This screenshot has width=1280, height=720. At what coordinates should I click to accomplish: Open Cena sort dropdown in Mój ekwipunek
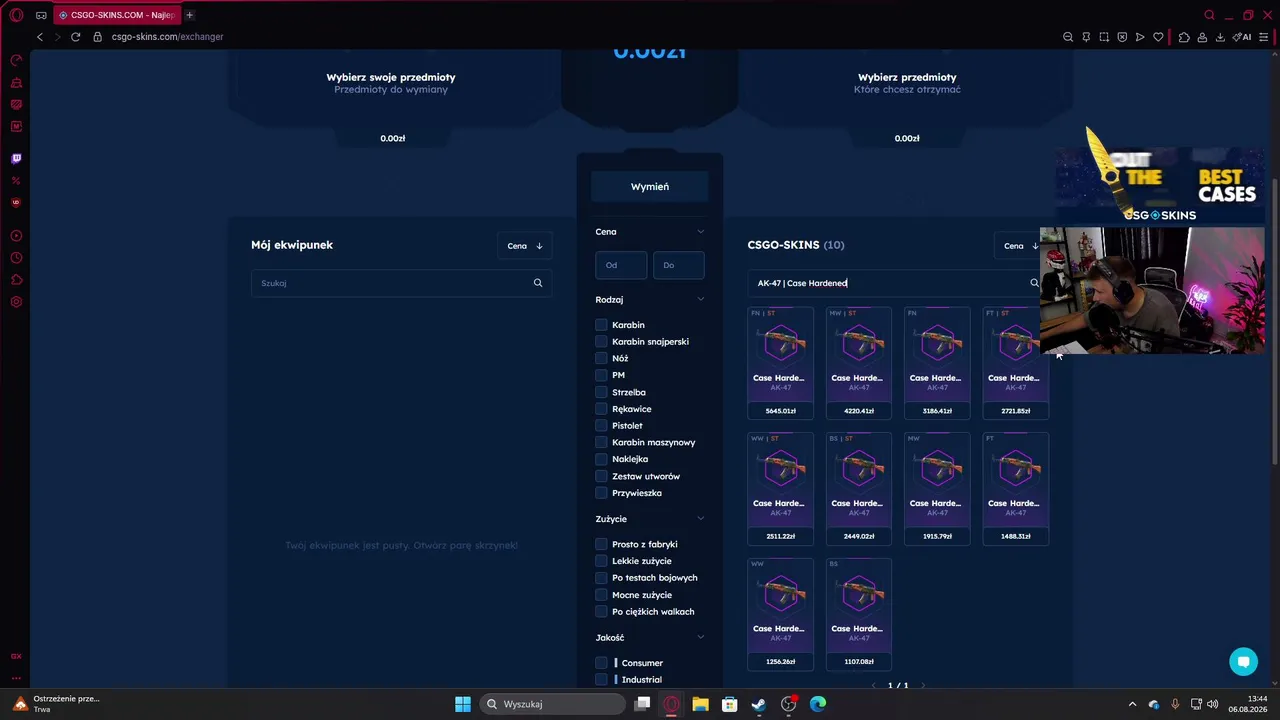[525, 246]
